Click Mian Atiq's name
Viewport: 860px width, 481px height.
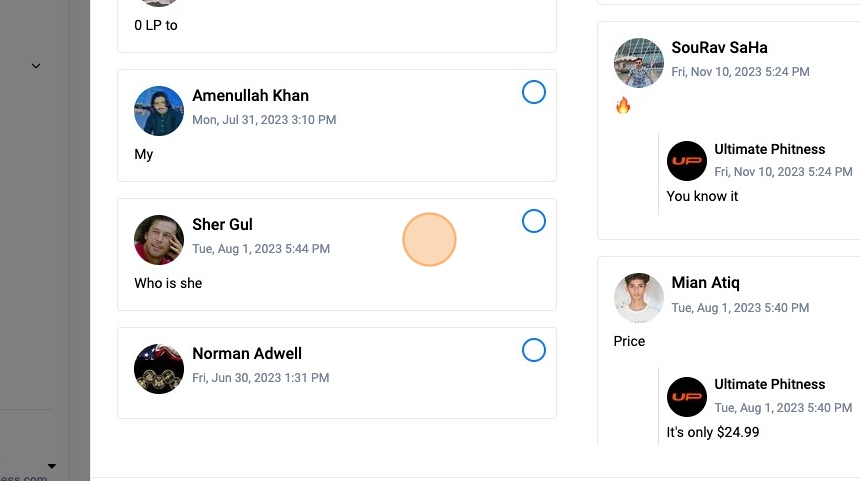pyautogui.click(x=705, y=283)
